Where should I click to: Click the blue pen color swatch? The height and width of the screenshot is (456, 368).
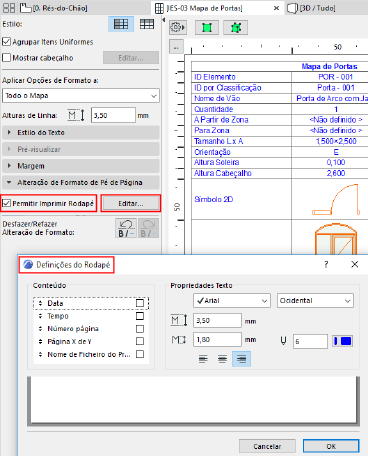(342, 341)
